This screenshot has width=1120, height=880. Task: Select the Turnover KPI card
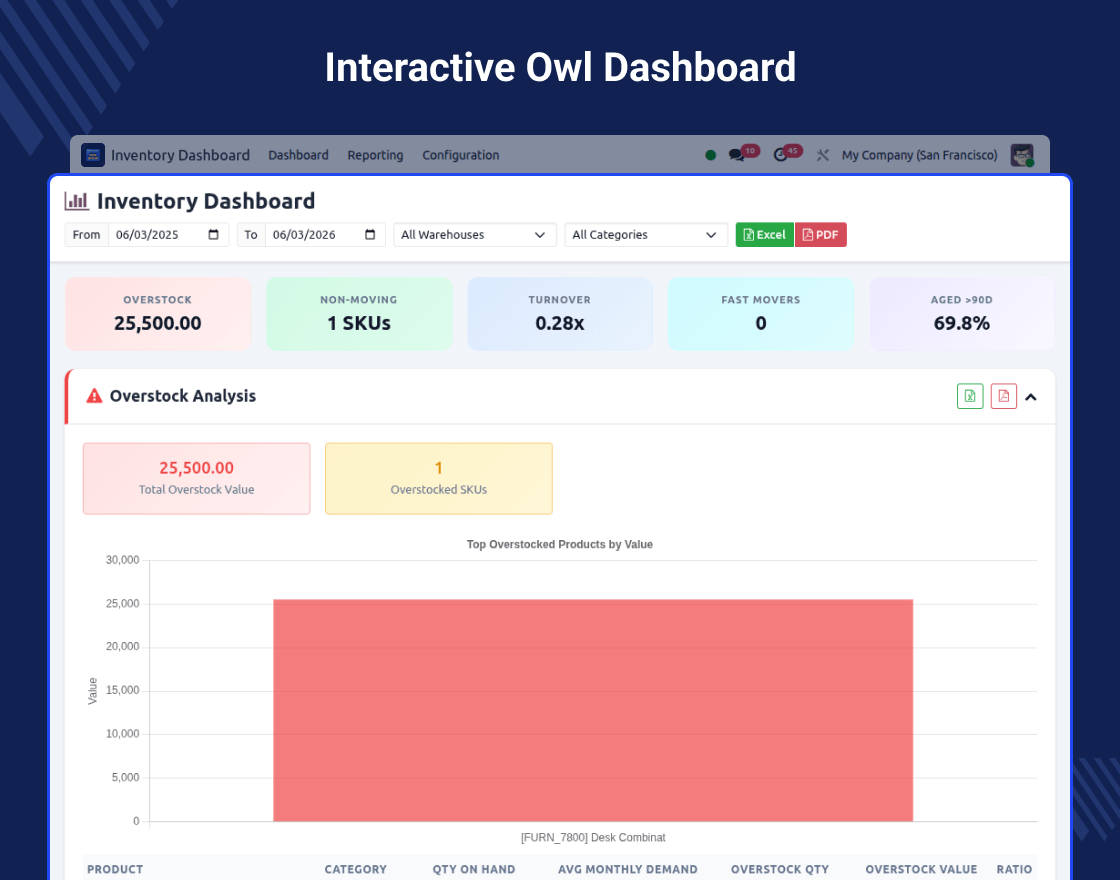559,314
